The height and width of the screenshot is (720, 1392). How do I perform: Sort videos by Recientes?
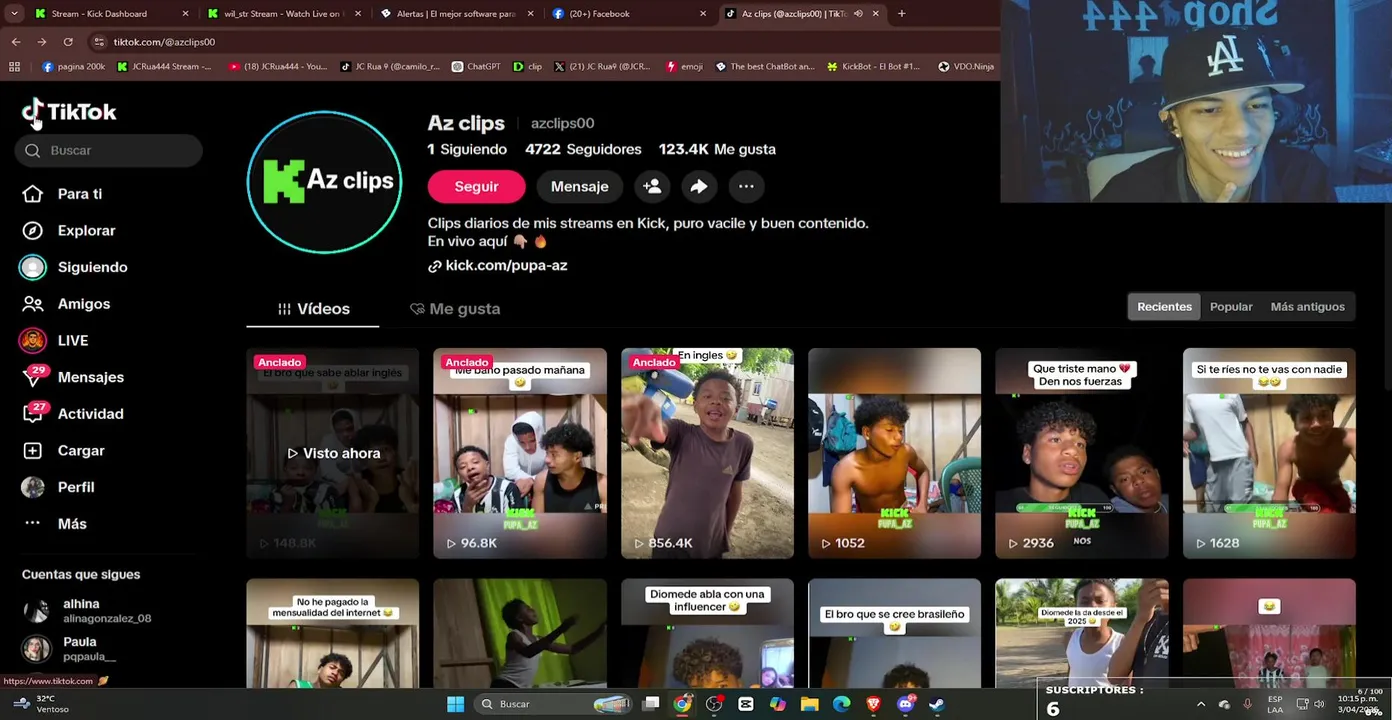point(1164,307)
